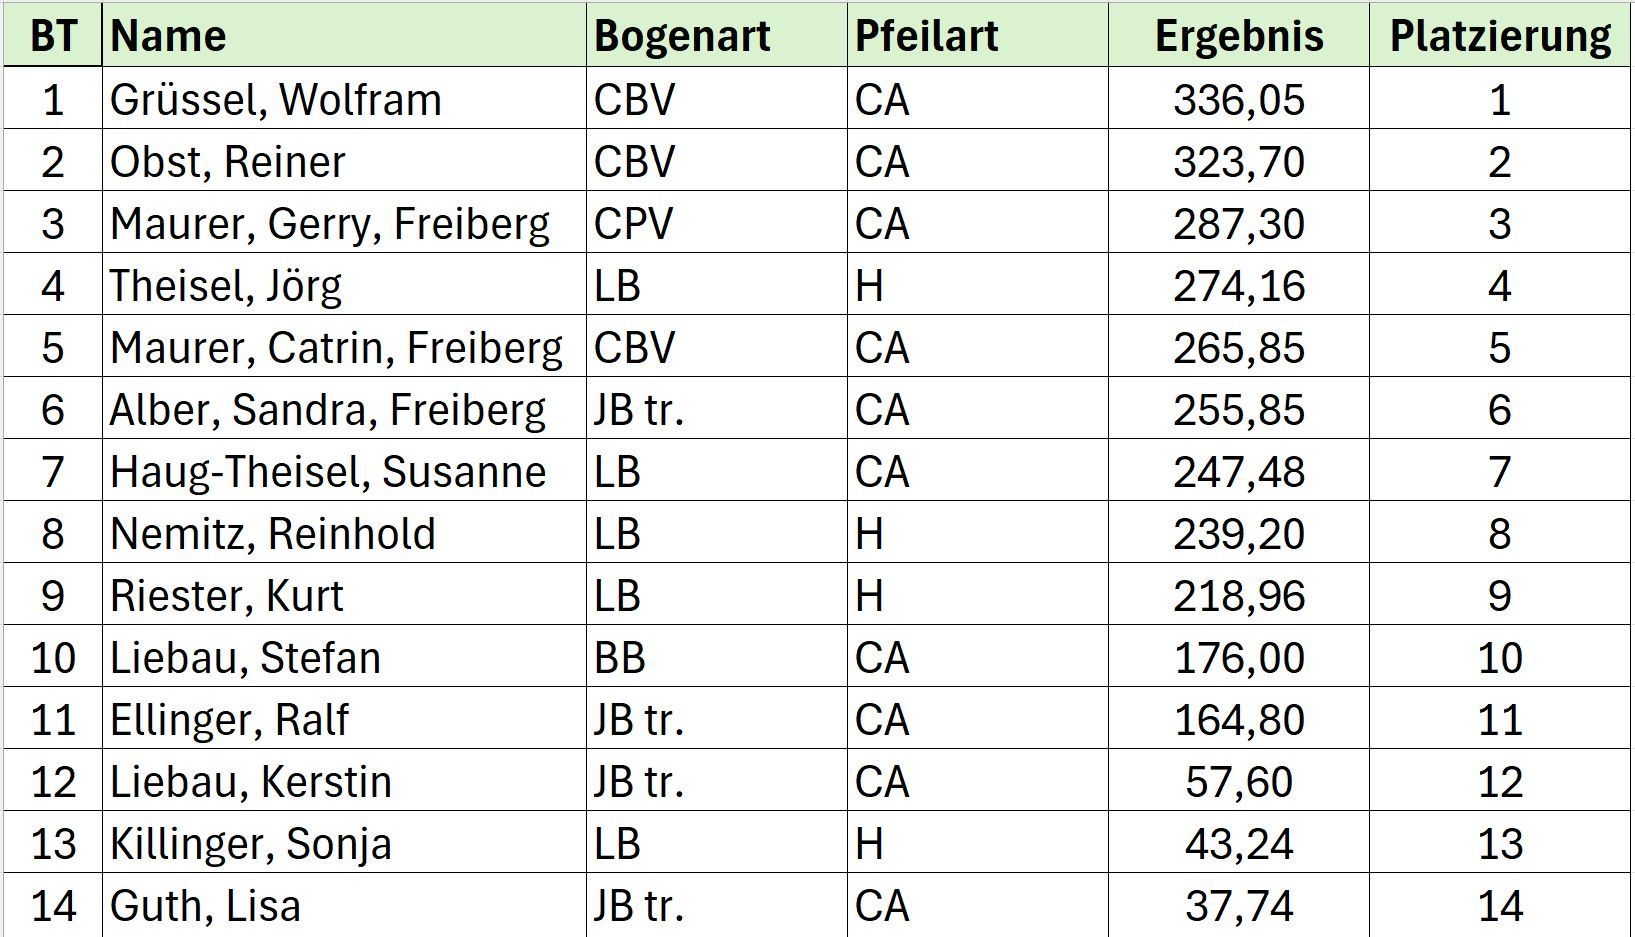The height and width of the screenshot is (937, 1635).
Task: Click the Platzierung column header
Action: [x=1500, y=36]
